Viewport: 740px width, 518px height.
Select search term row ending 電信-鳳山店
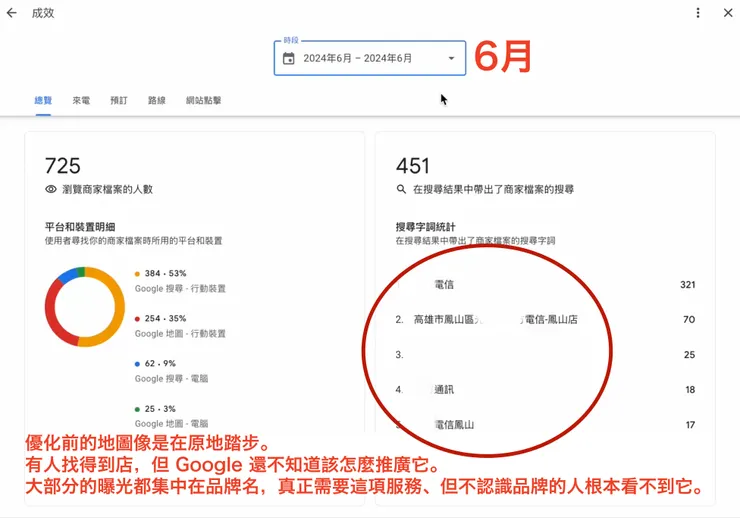(x=545, y=319)
